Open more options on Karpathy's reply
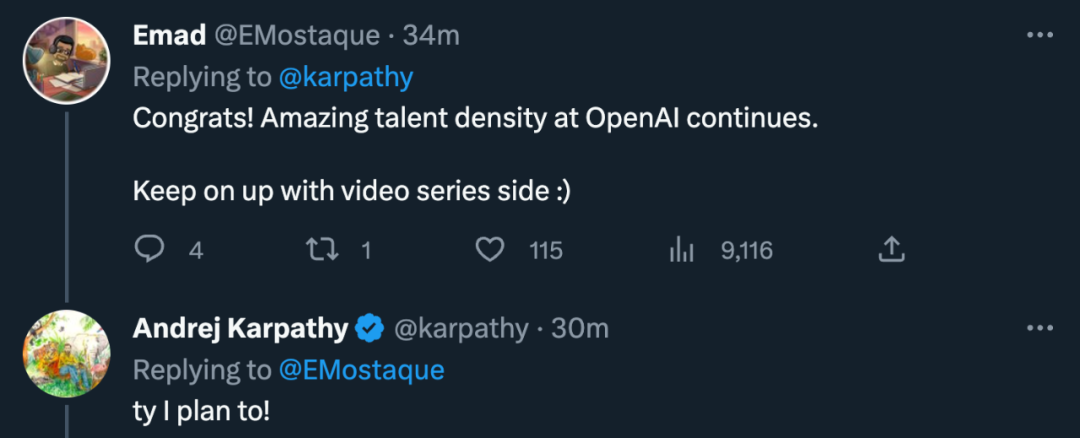 tap(1040, 328)
